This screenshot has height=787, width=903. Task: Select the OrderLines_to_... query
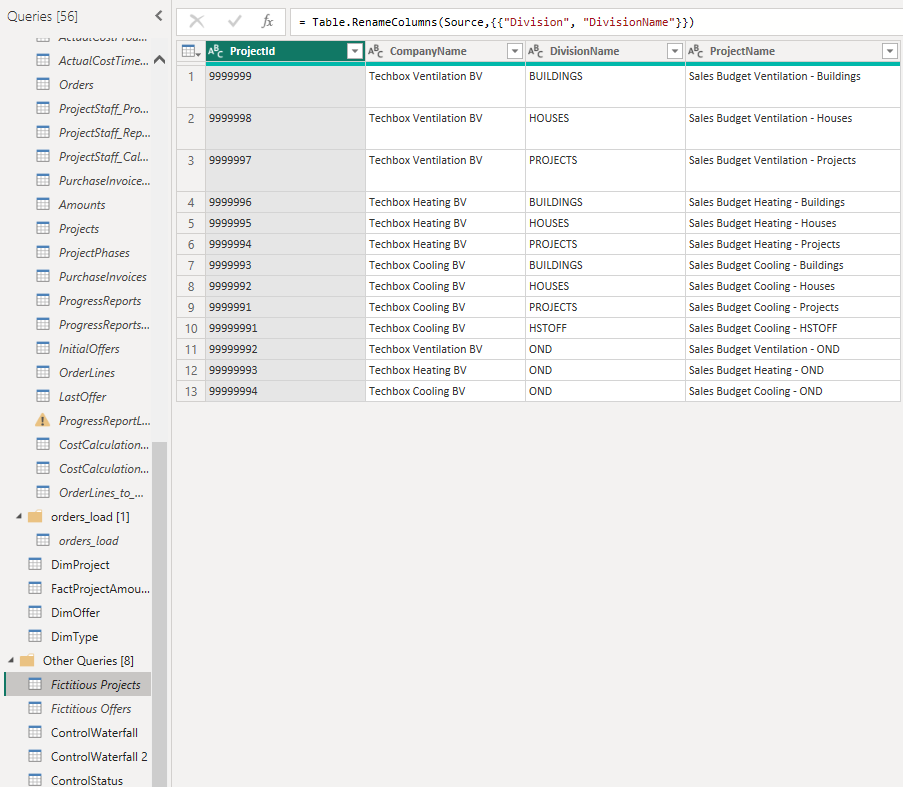[101, 493]
